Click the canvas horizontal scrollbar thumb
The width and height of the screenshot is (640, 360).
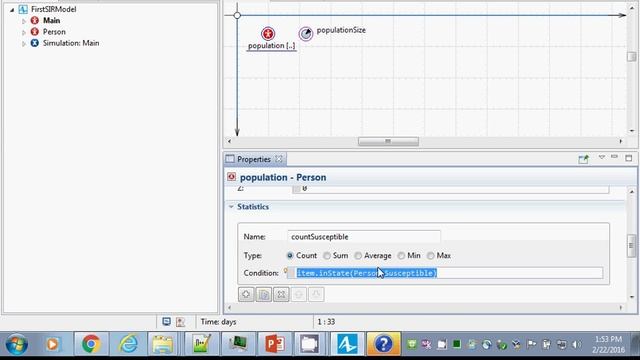(388, 141)
